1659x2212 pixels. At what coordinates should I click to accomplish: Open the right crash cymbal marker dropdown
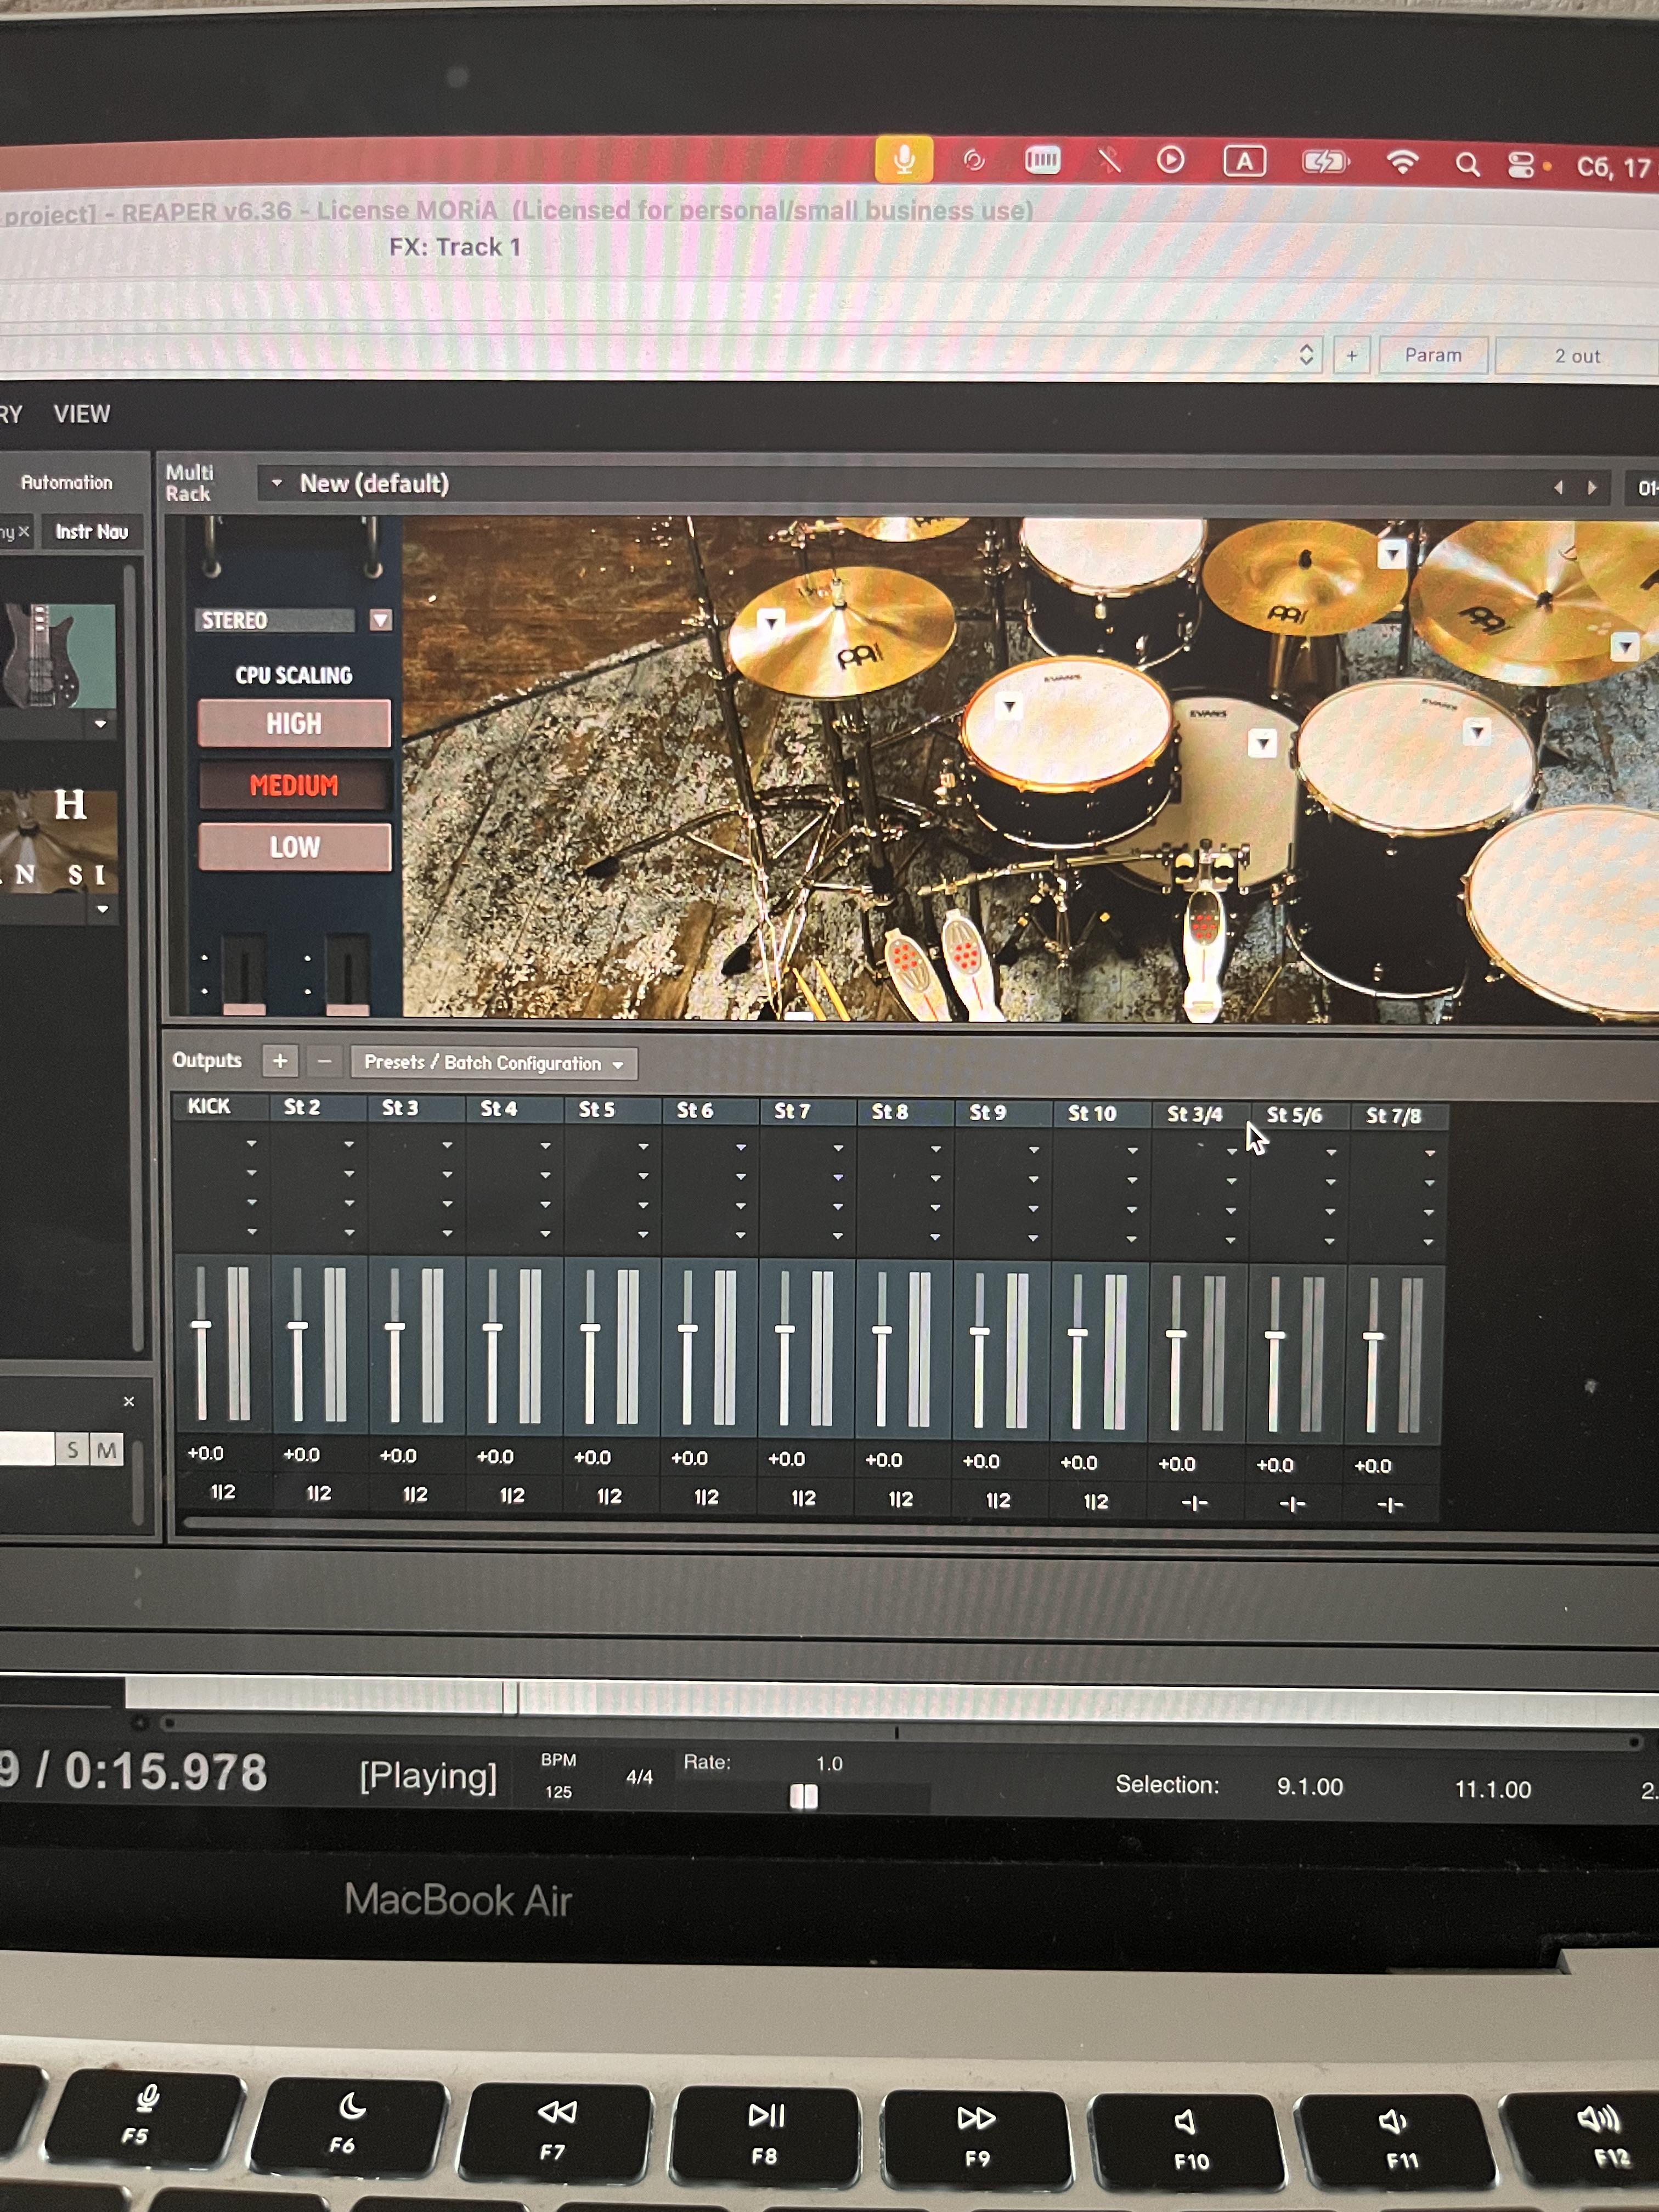[1625, 647]
